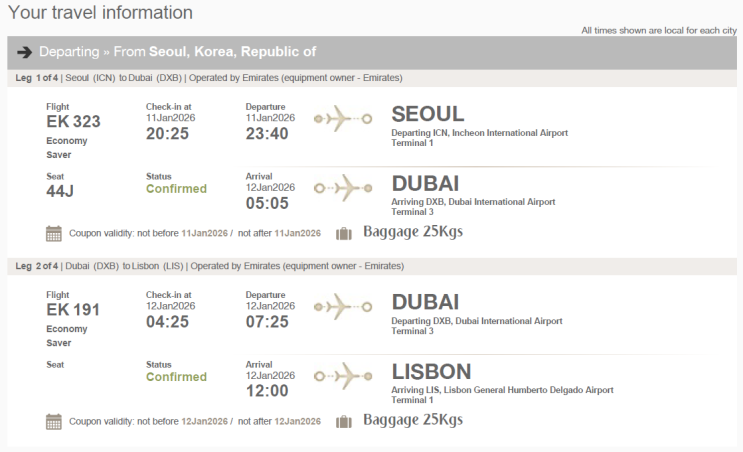Screen dimensions: 743x452
Task: Click flight number EK 323
Action: (73, 122)
